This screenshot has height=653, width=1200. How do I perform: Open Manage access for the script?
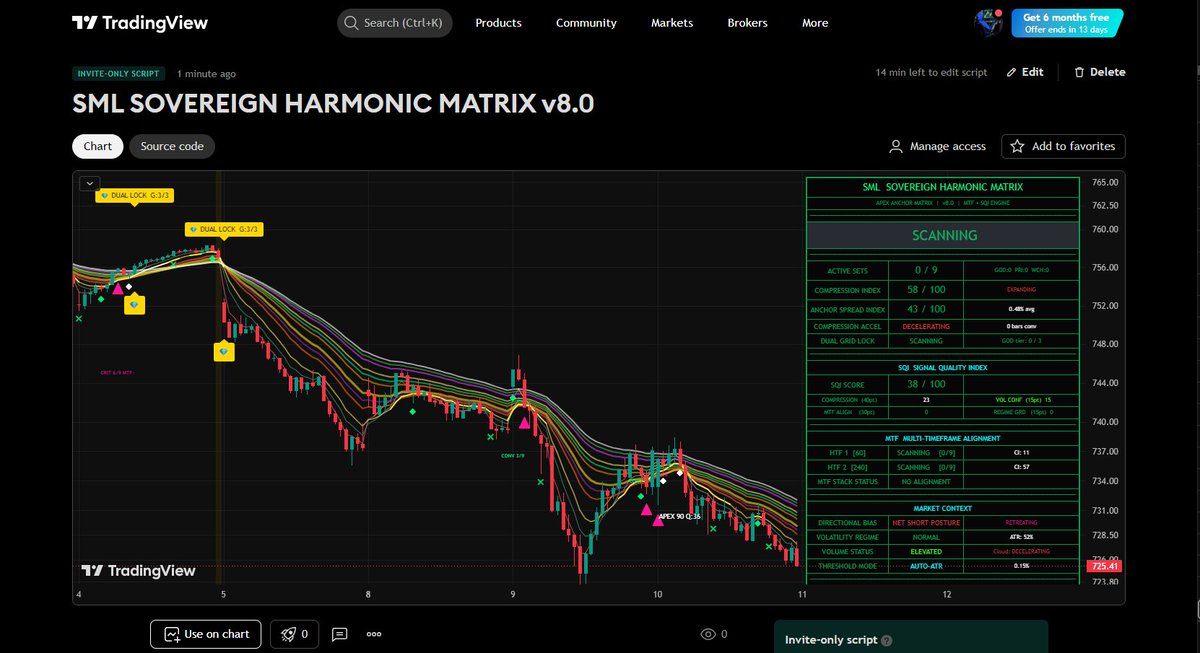[x=937, y=146]
